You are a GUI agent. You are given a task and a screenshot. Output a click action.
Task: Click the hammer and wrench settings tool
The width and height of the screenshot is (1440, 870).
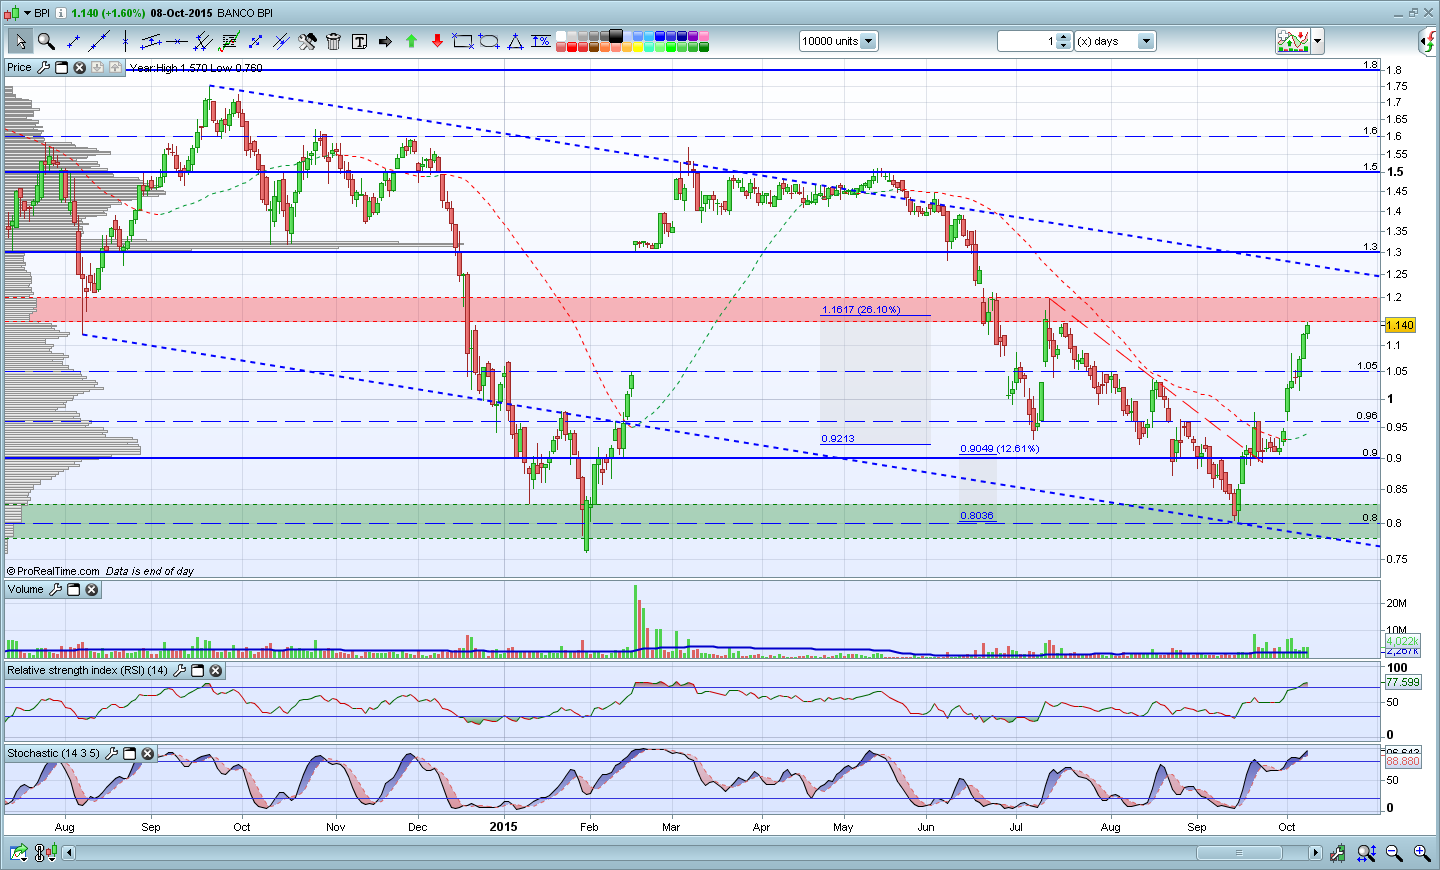[x=307, y=41]
